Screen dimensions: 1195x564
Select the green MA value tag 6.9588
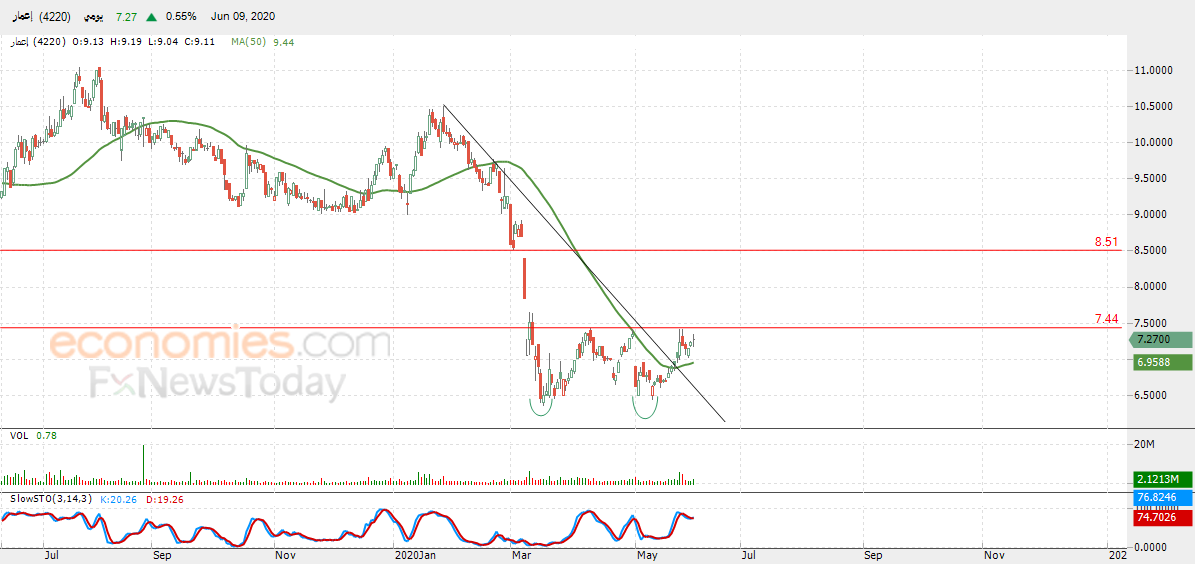(x=1160, y=363)
